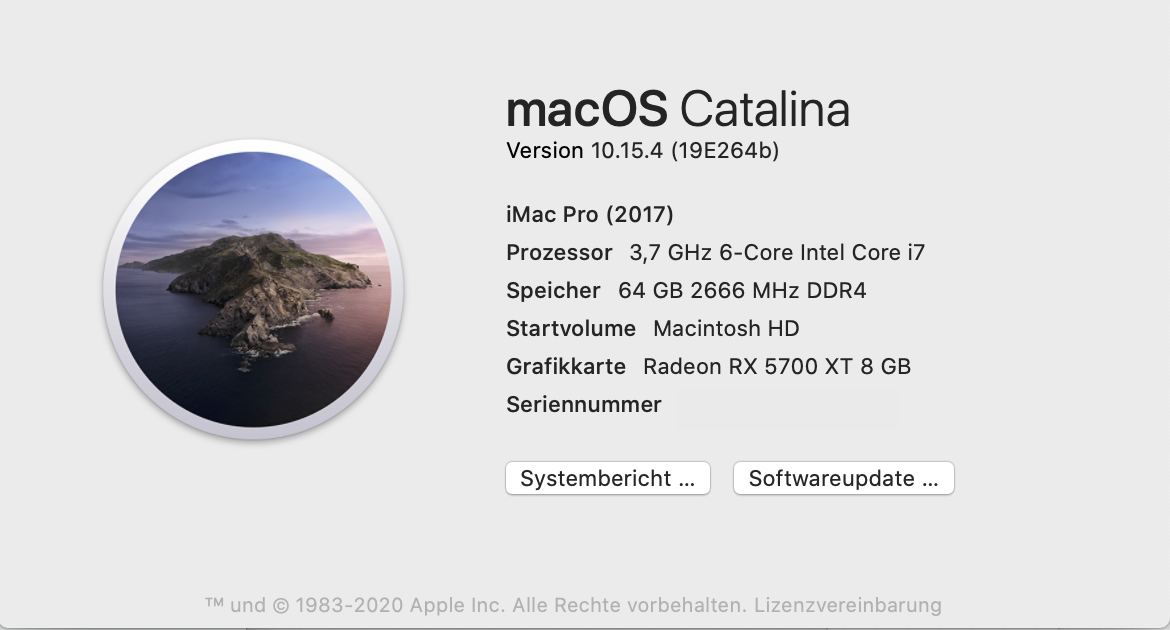Click the macOS Catalina island icon
Viewport: 1170px width, 630px height.
coord(253,290)
